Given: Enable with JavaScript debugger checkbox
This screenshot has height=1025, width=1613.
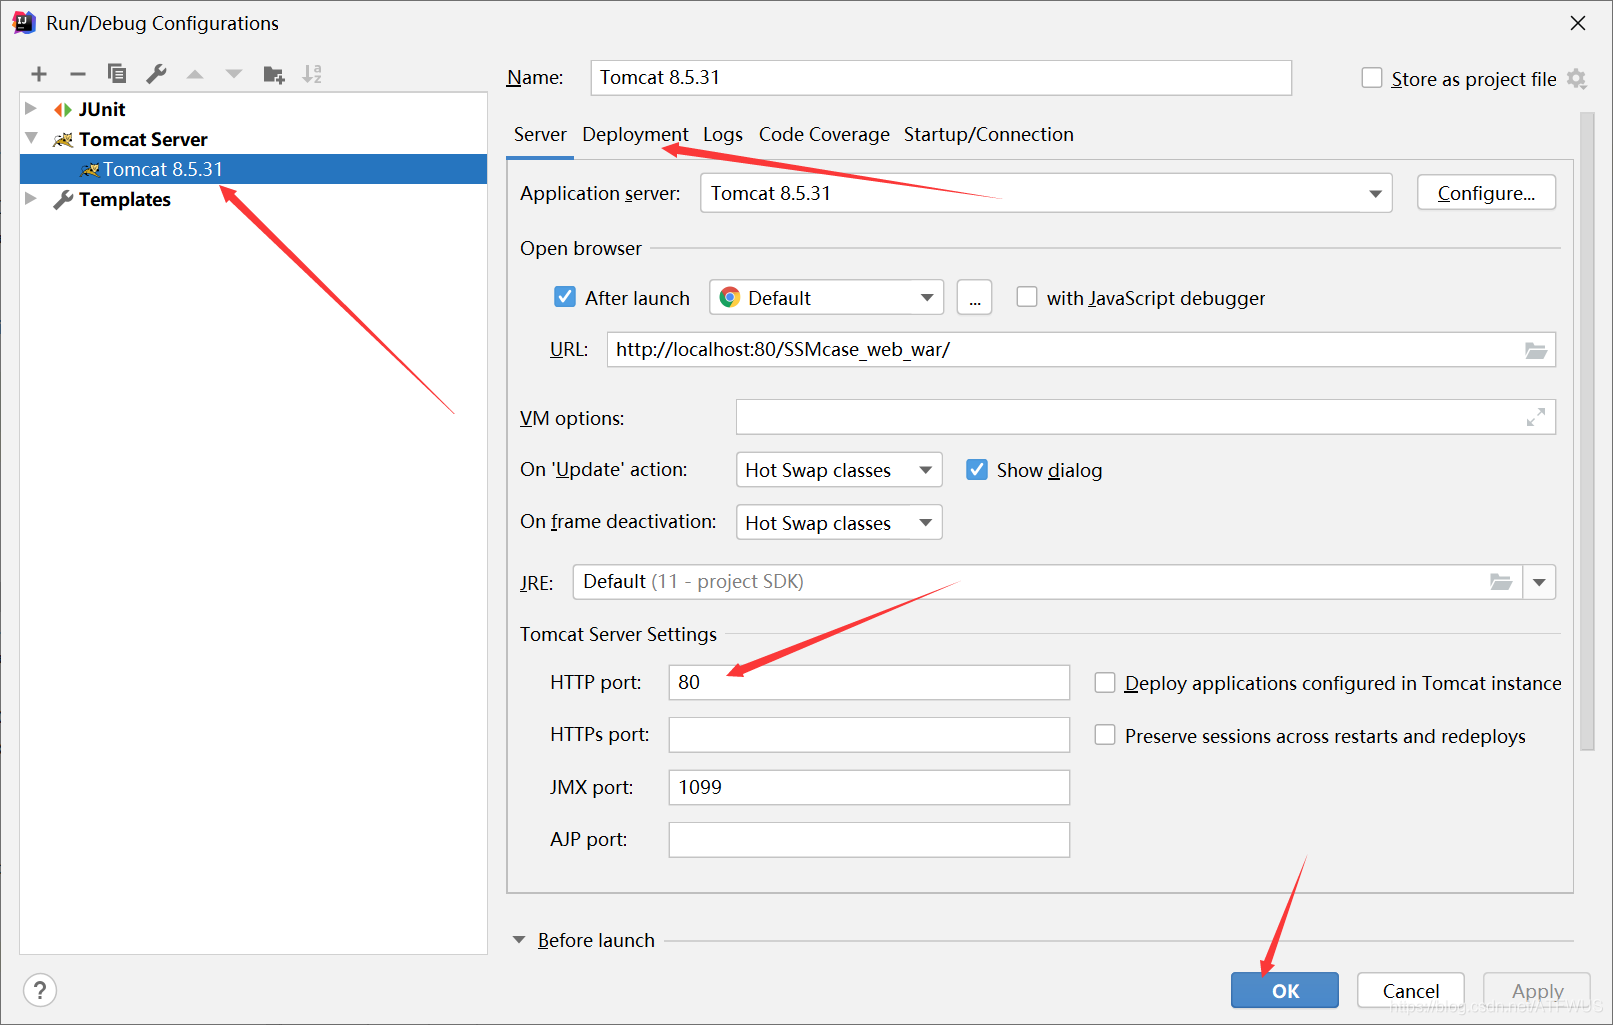Looking at the screenshot, I should 1027,297.
